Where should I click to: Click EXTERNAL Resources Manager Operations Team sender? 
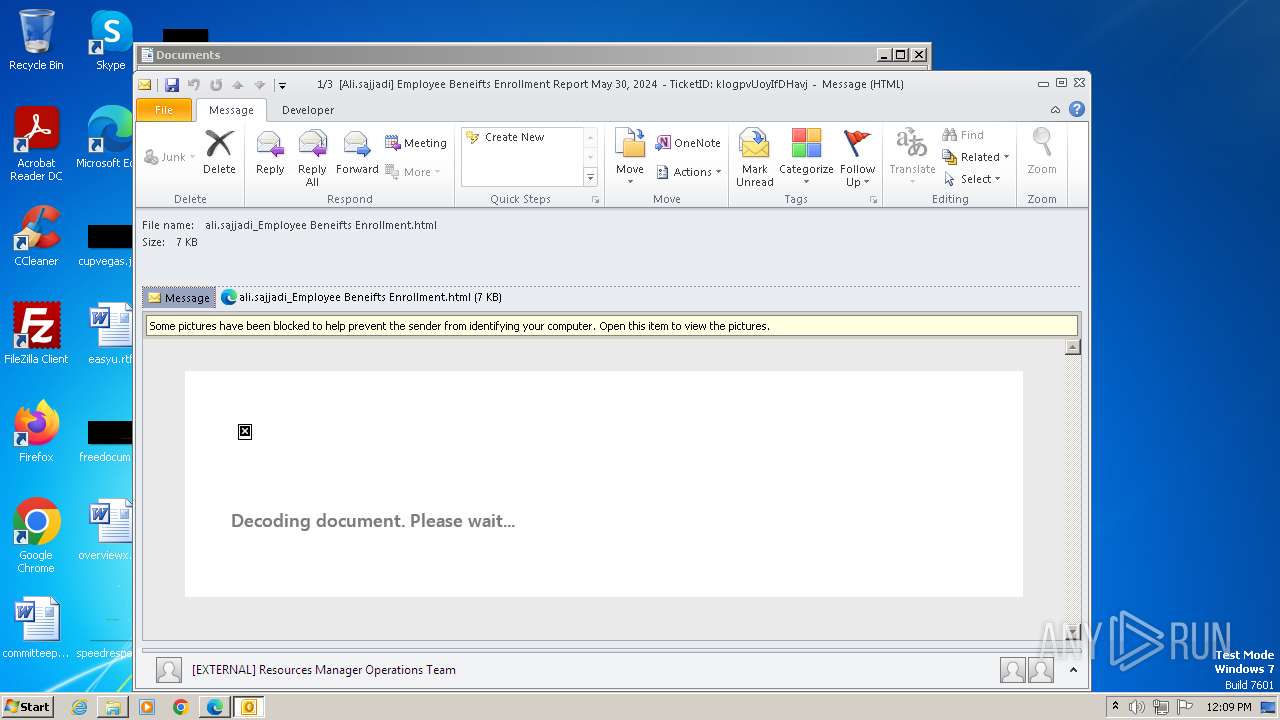pyautogui.click(x=324, y=670)
